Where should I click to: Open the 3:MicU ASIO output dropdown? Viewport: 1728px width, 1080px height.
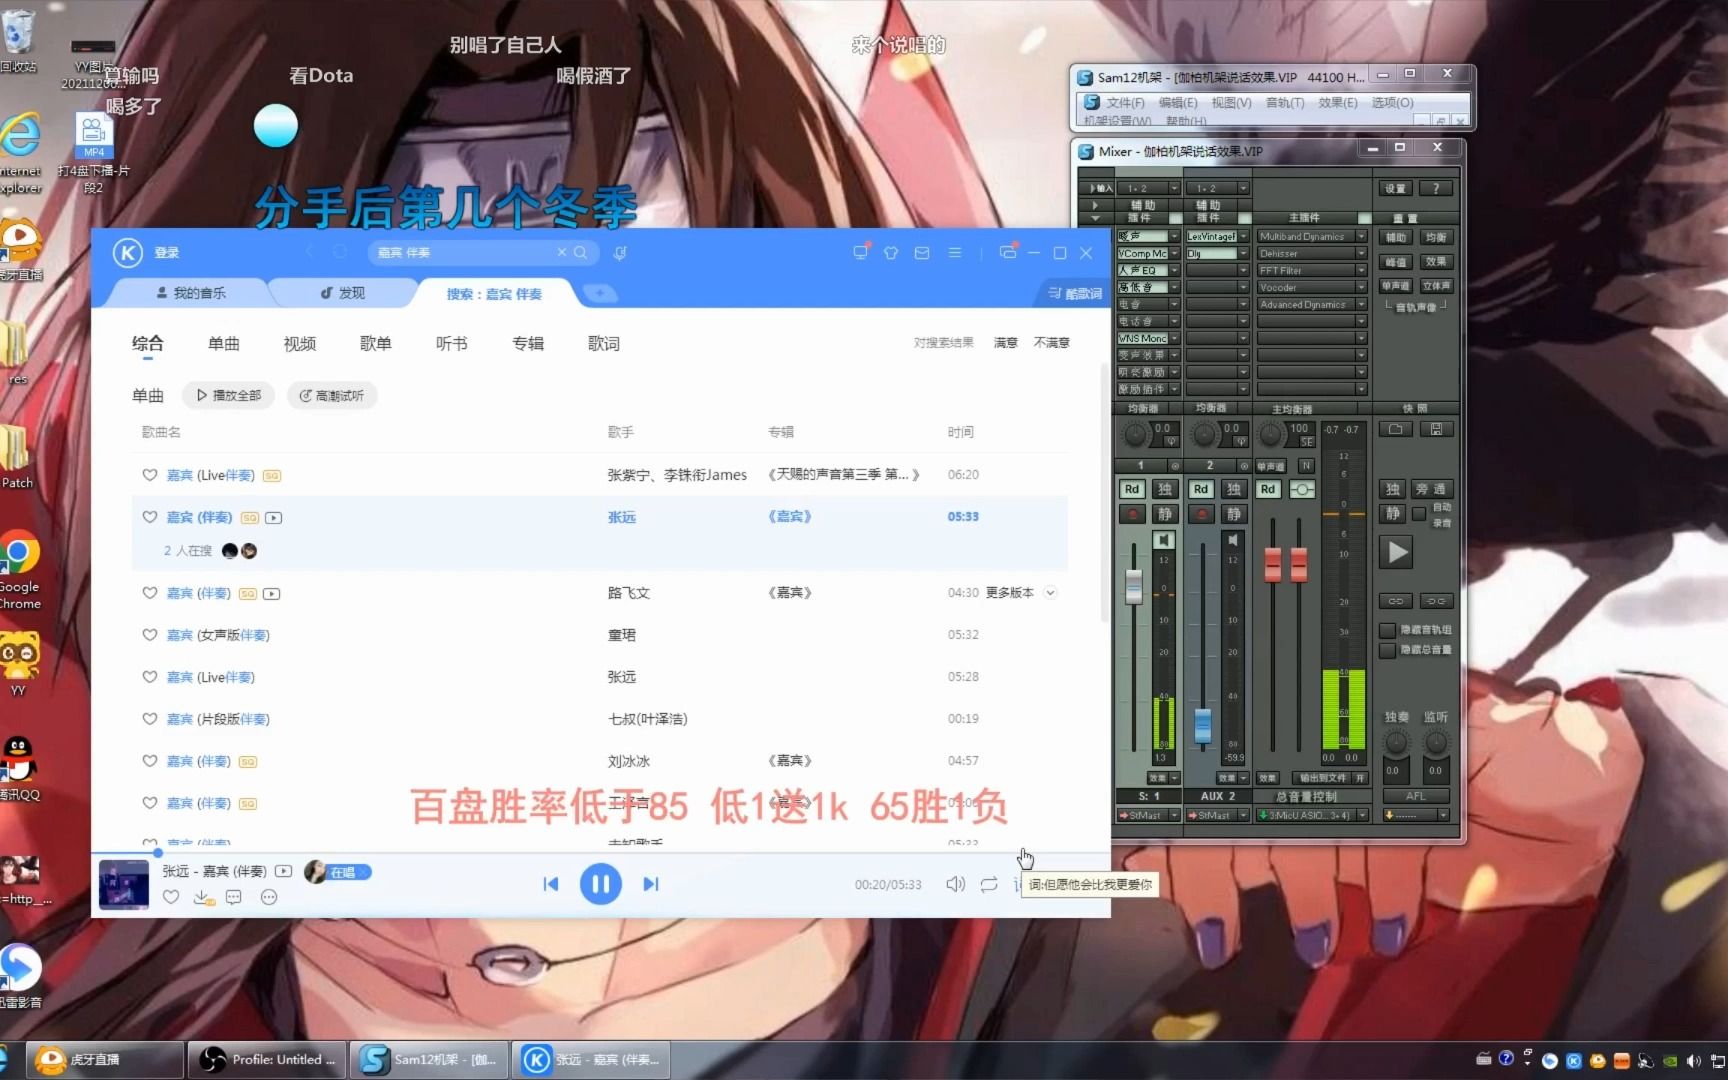click(x=1362, y=815)
